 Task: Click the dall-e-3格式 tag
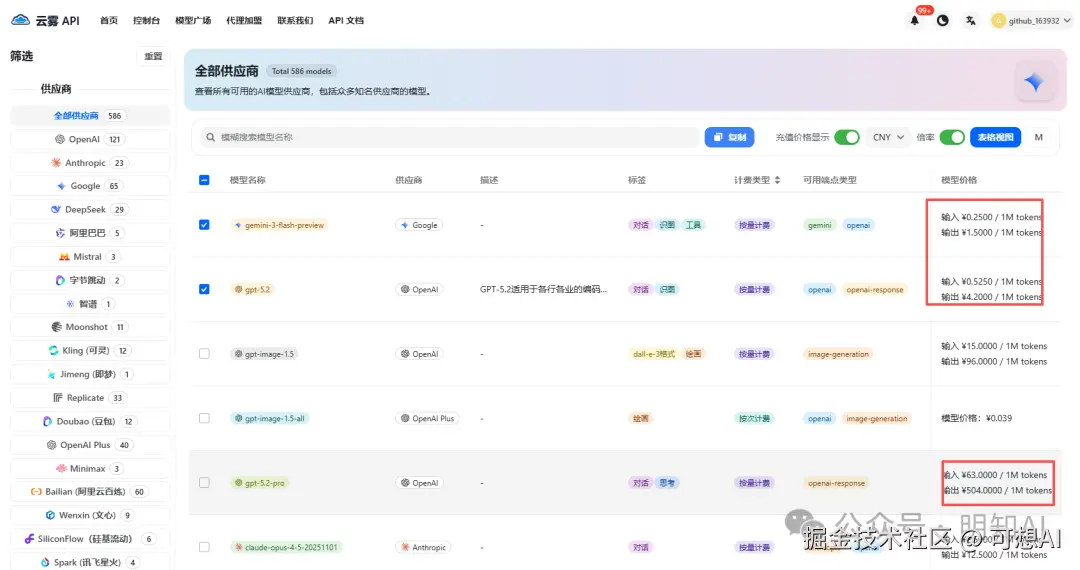654,354
